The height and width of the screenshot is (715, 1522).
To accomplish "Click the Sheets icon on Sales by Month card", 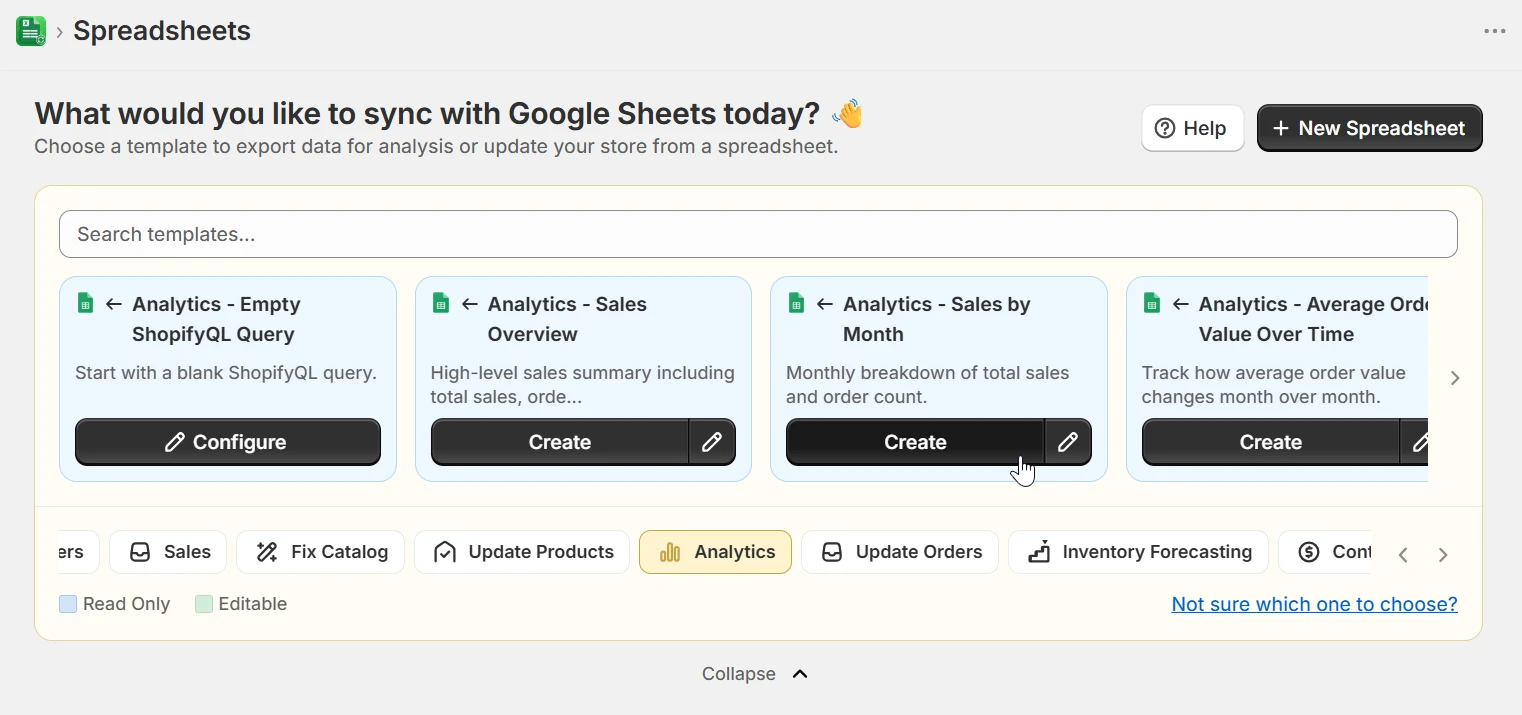I will tap(796, 303).
